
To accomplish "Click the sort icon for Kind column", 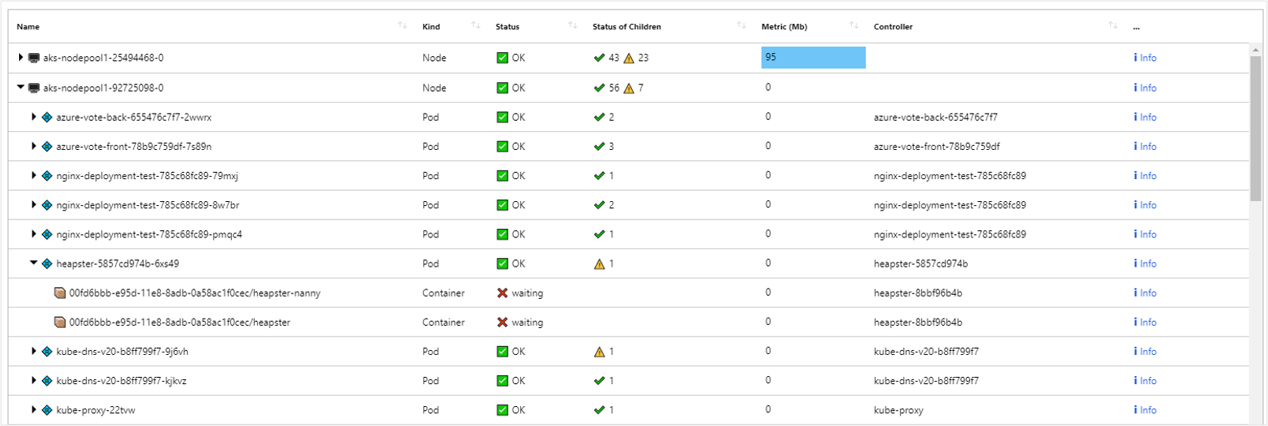I will [x=475, y=26].
